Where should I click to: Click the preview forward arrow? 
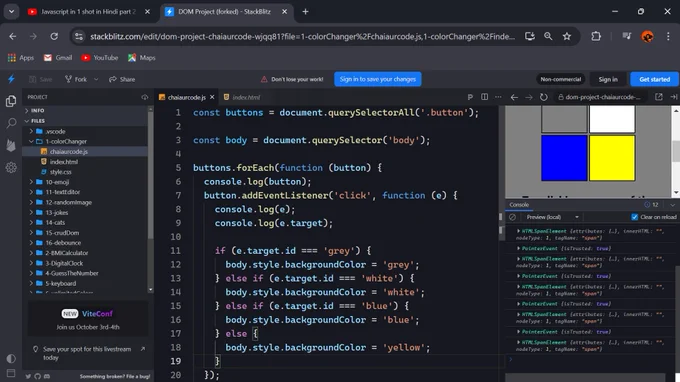529,97
